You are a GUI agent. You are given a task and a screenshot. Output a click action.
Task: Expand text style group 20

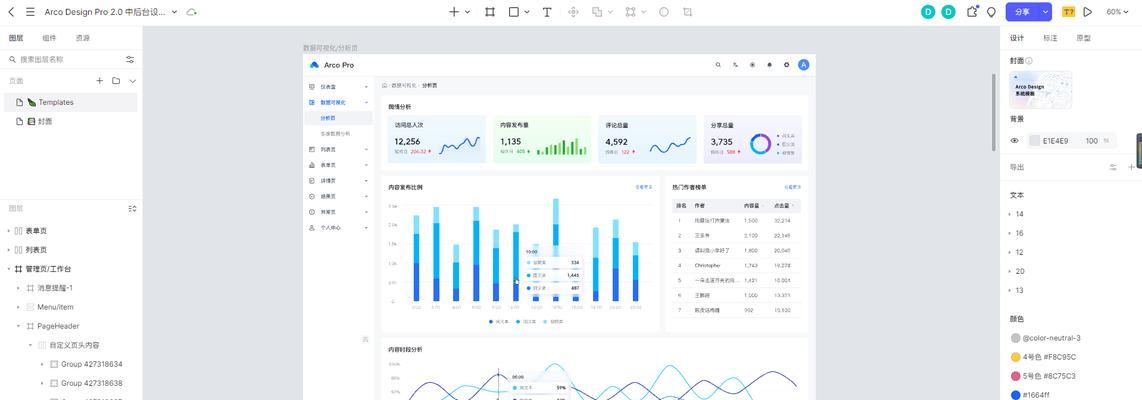tap(1010, 271)
